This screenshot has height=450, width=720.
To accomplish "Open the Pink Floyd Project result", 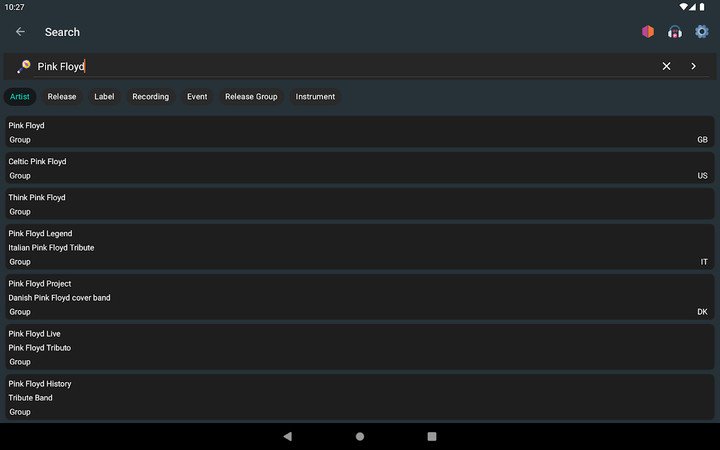I will (360, 297).
